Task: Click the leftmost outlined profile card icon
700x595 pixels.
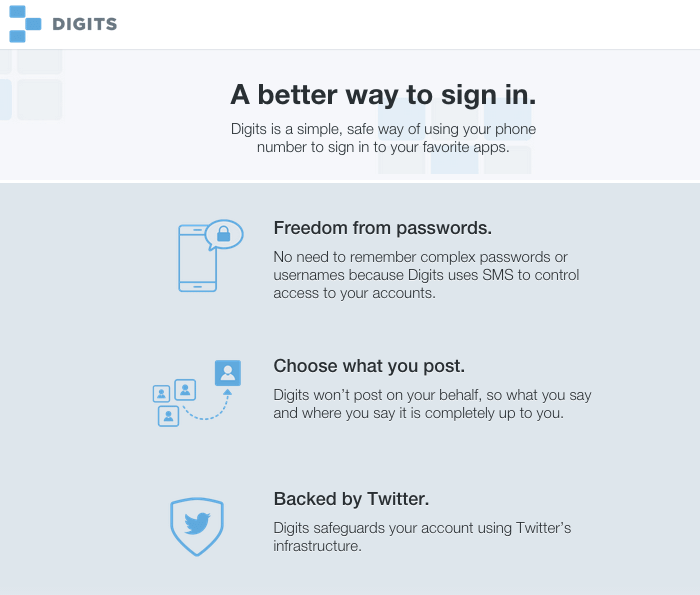Action: coord(161,394)
